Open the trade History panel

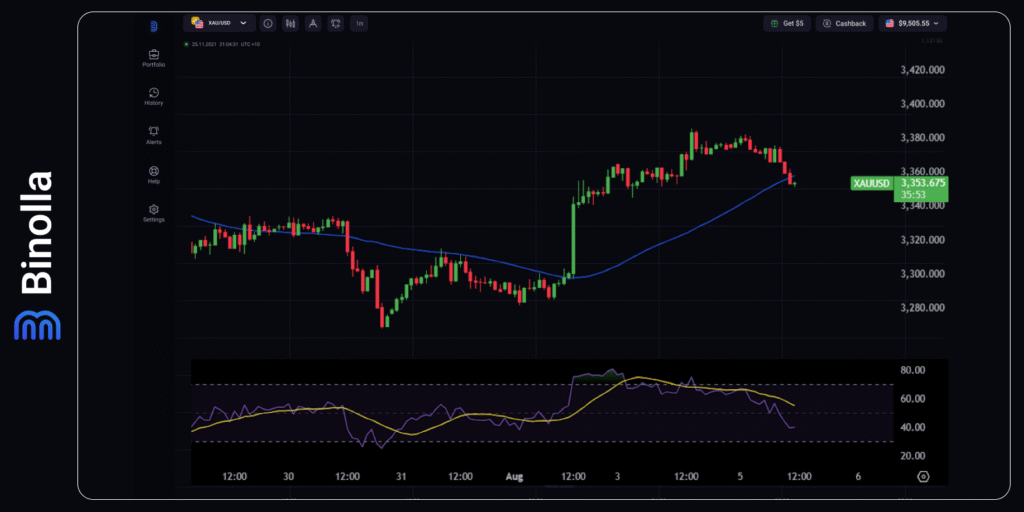click(154, 96)
